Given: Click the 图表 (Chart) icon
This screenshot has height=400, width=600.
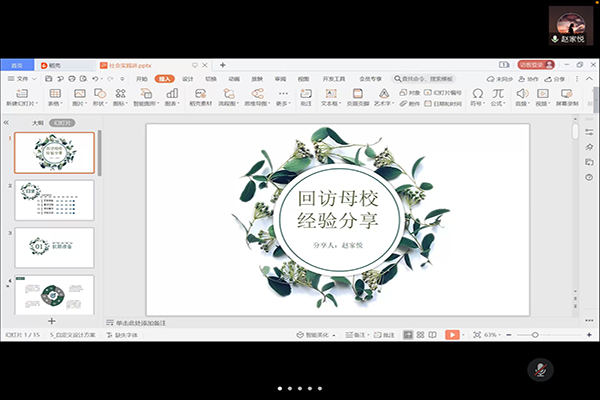Looking at the screenshot, I should tap(171, 96).
